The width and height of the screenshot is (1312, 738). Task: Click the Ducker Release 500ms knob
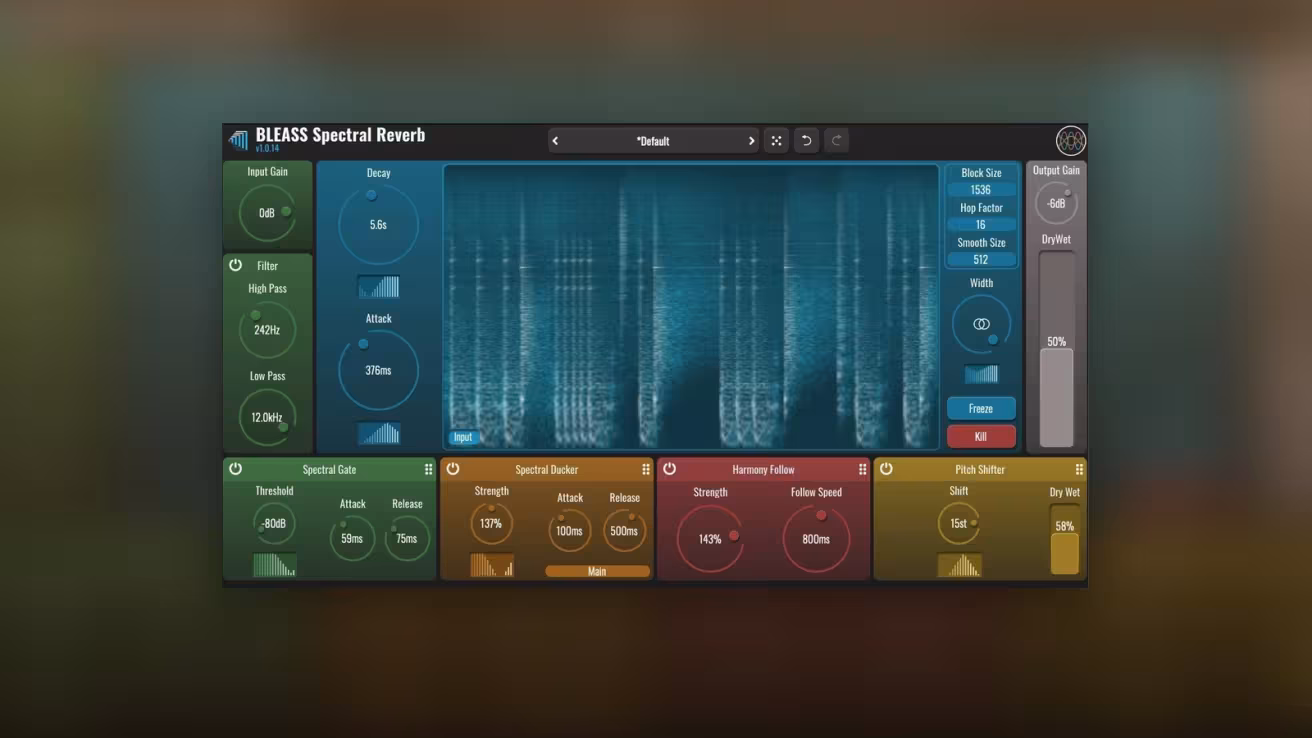[624, 531]
